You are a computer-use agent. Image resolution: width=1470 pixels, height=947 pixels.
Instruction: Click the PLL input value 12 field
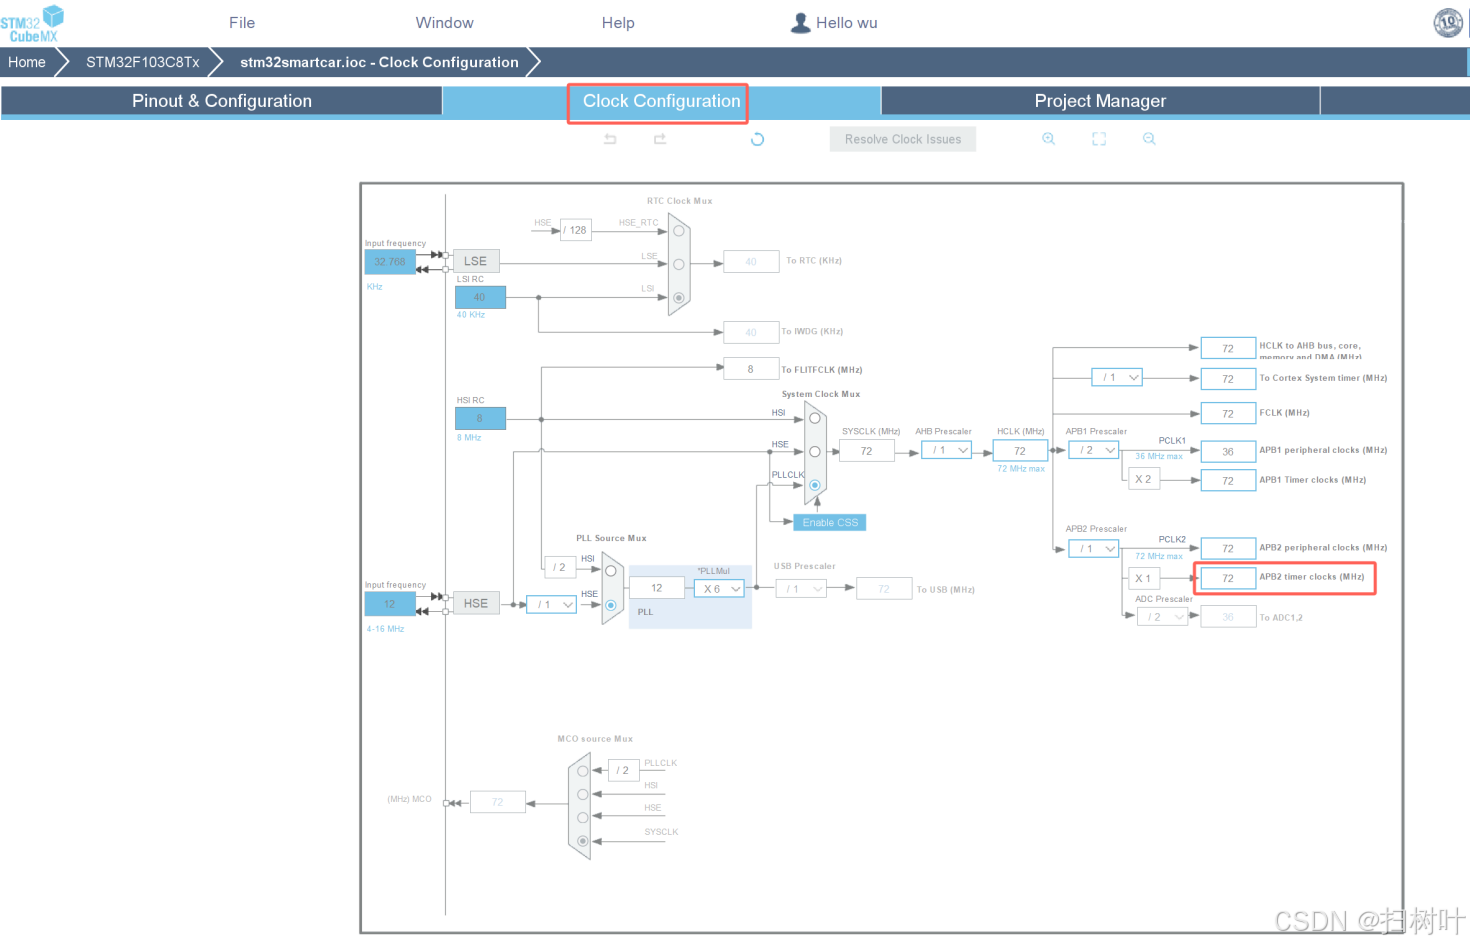click(657, 588)
